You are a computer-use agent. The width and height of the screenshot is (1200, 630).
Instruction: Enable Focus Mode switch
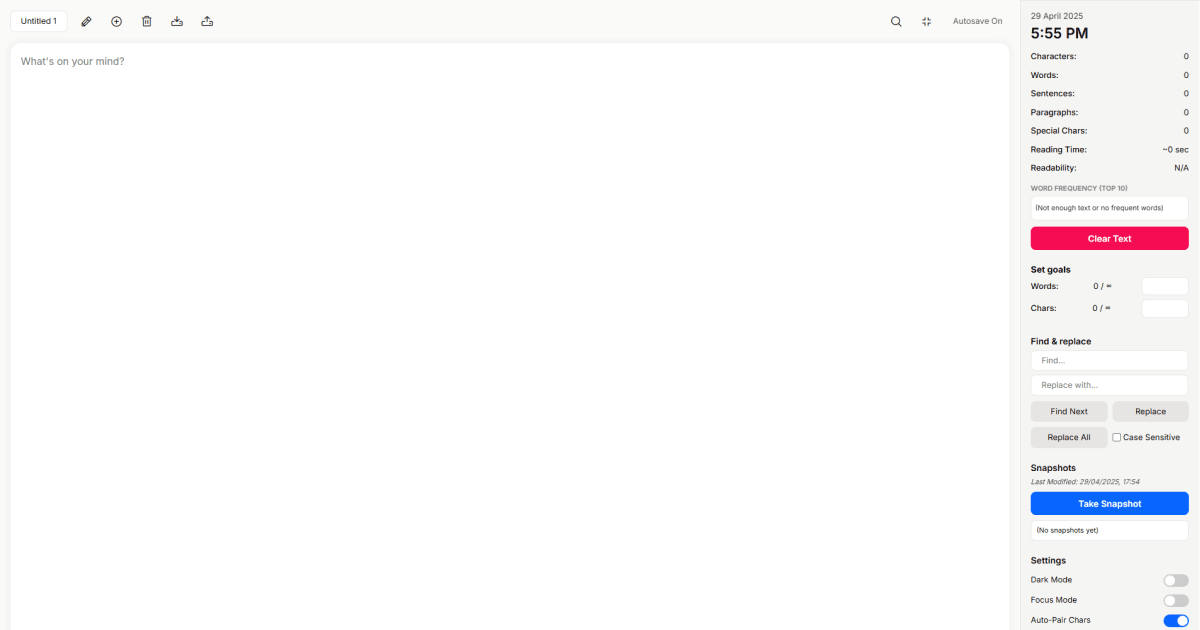coord(1175,600)
